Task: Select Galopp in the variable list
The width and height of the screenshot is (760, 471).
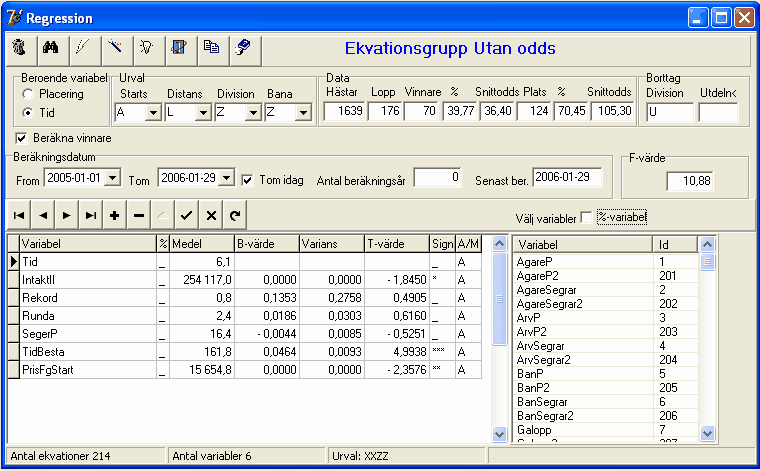Action: [x=606, y=430]
